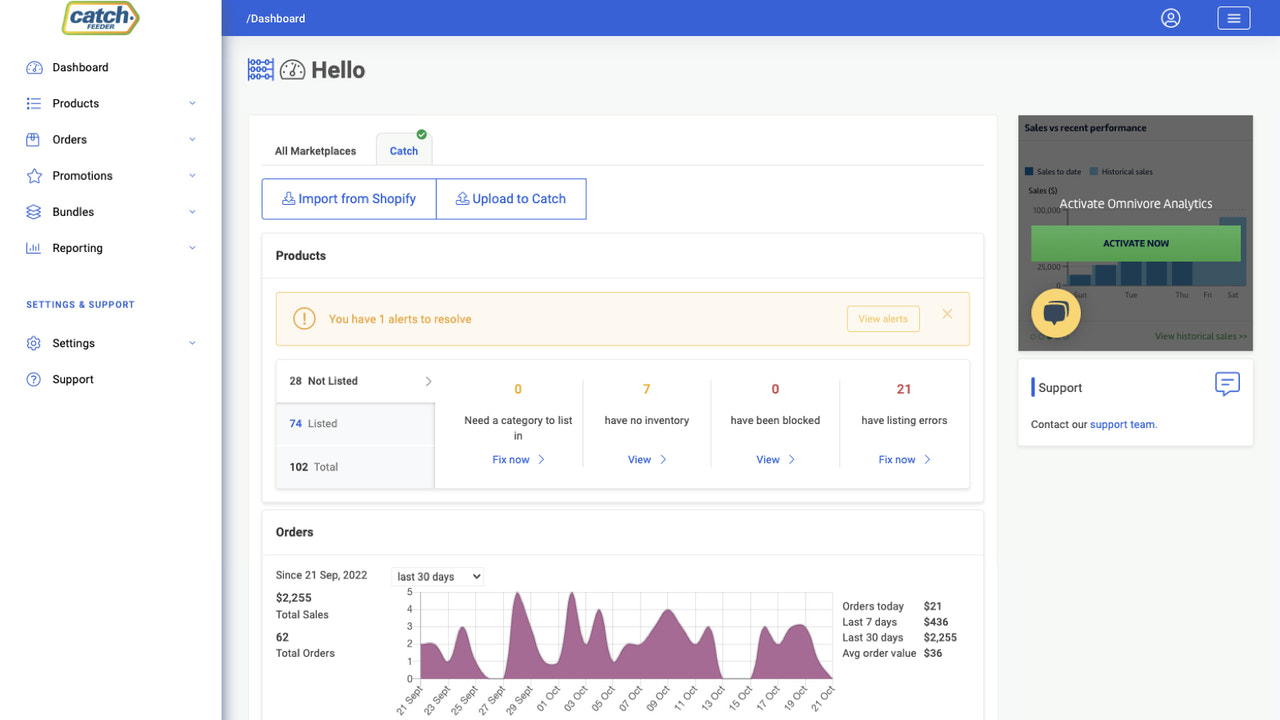Click the Support question mark icon
Viewport: 1280px width, 720px height.
pyautogui.click(x=33, y=379)
